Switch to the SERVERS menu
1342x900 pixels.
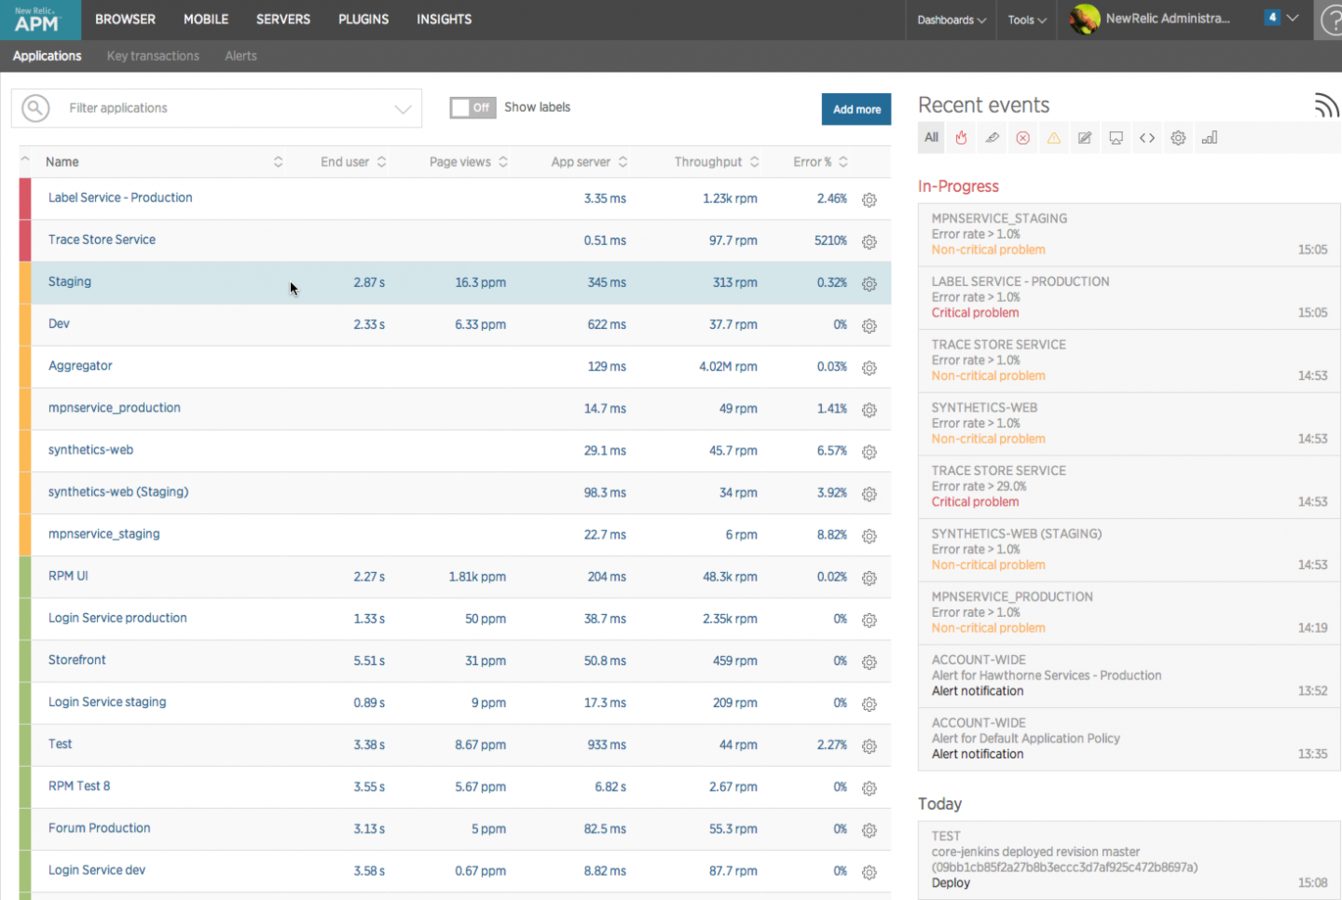pos(283,19)
